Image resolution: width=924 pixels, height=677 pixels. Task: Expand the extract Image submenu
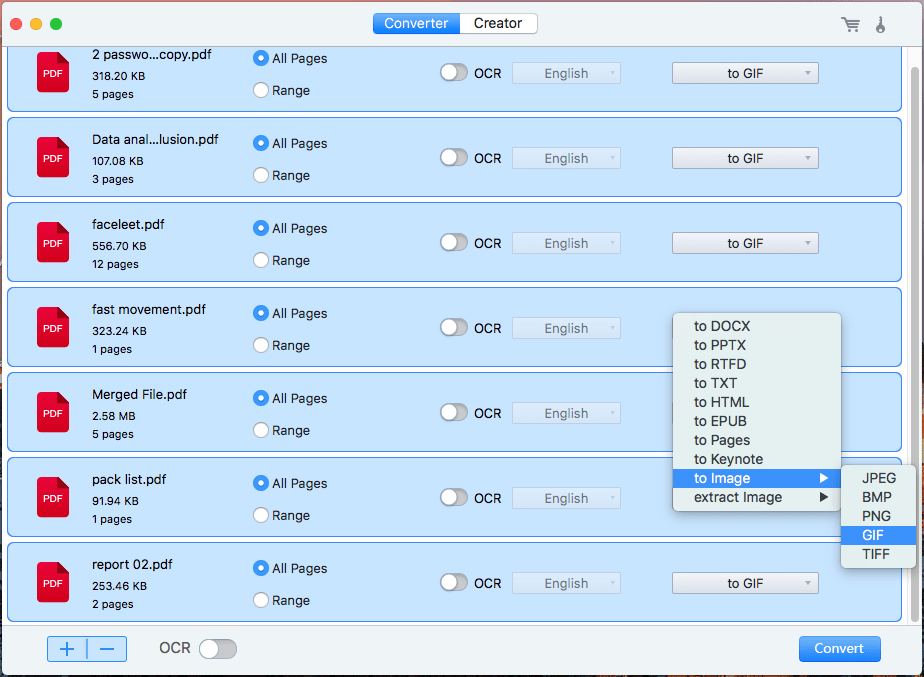coord(756,497)
